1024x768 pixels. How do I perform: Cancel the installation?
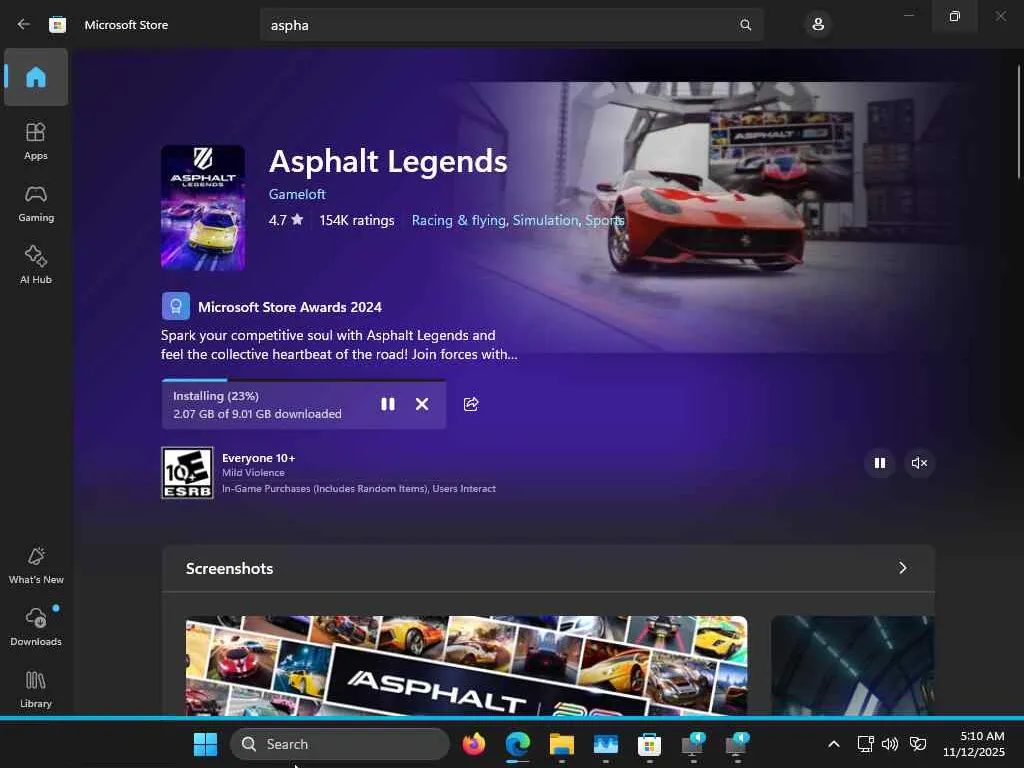tap(422, 404)
